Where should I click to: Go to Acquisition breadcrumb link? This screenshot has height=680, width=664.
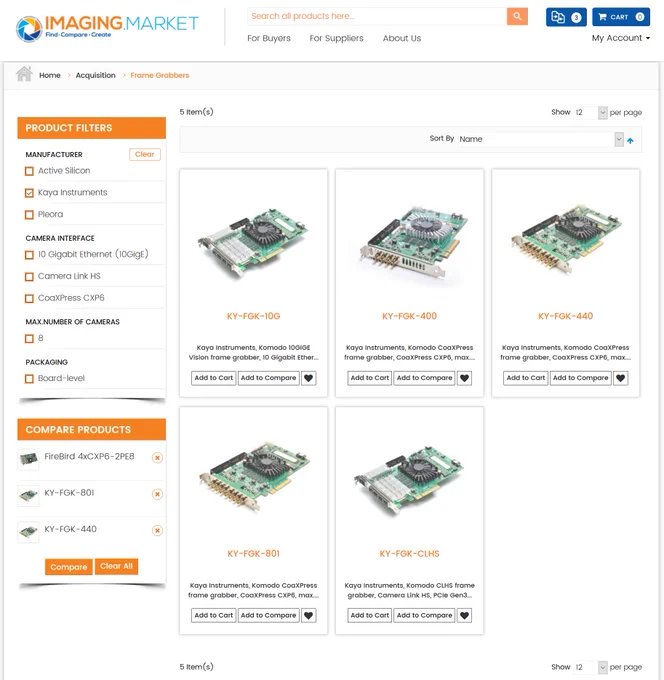click(95, 75)
